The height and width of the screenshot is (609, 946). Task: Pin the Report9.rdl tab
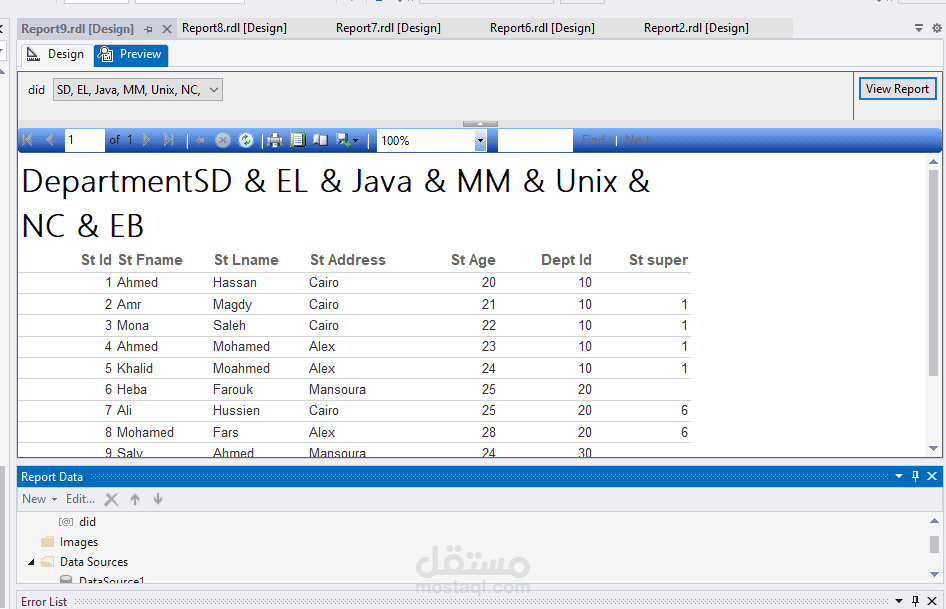coord(148,29)
